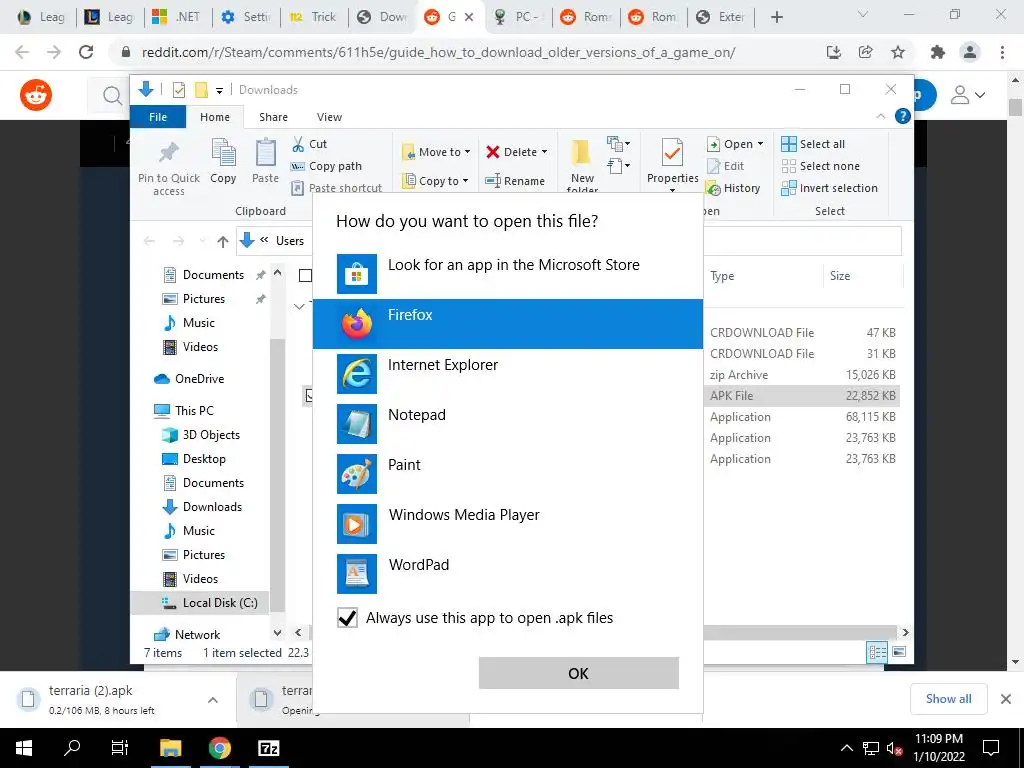Close the Chrome downloads bar
Screen dimensions: 1024x768
coord(1006,699)
